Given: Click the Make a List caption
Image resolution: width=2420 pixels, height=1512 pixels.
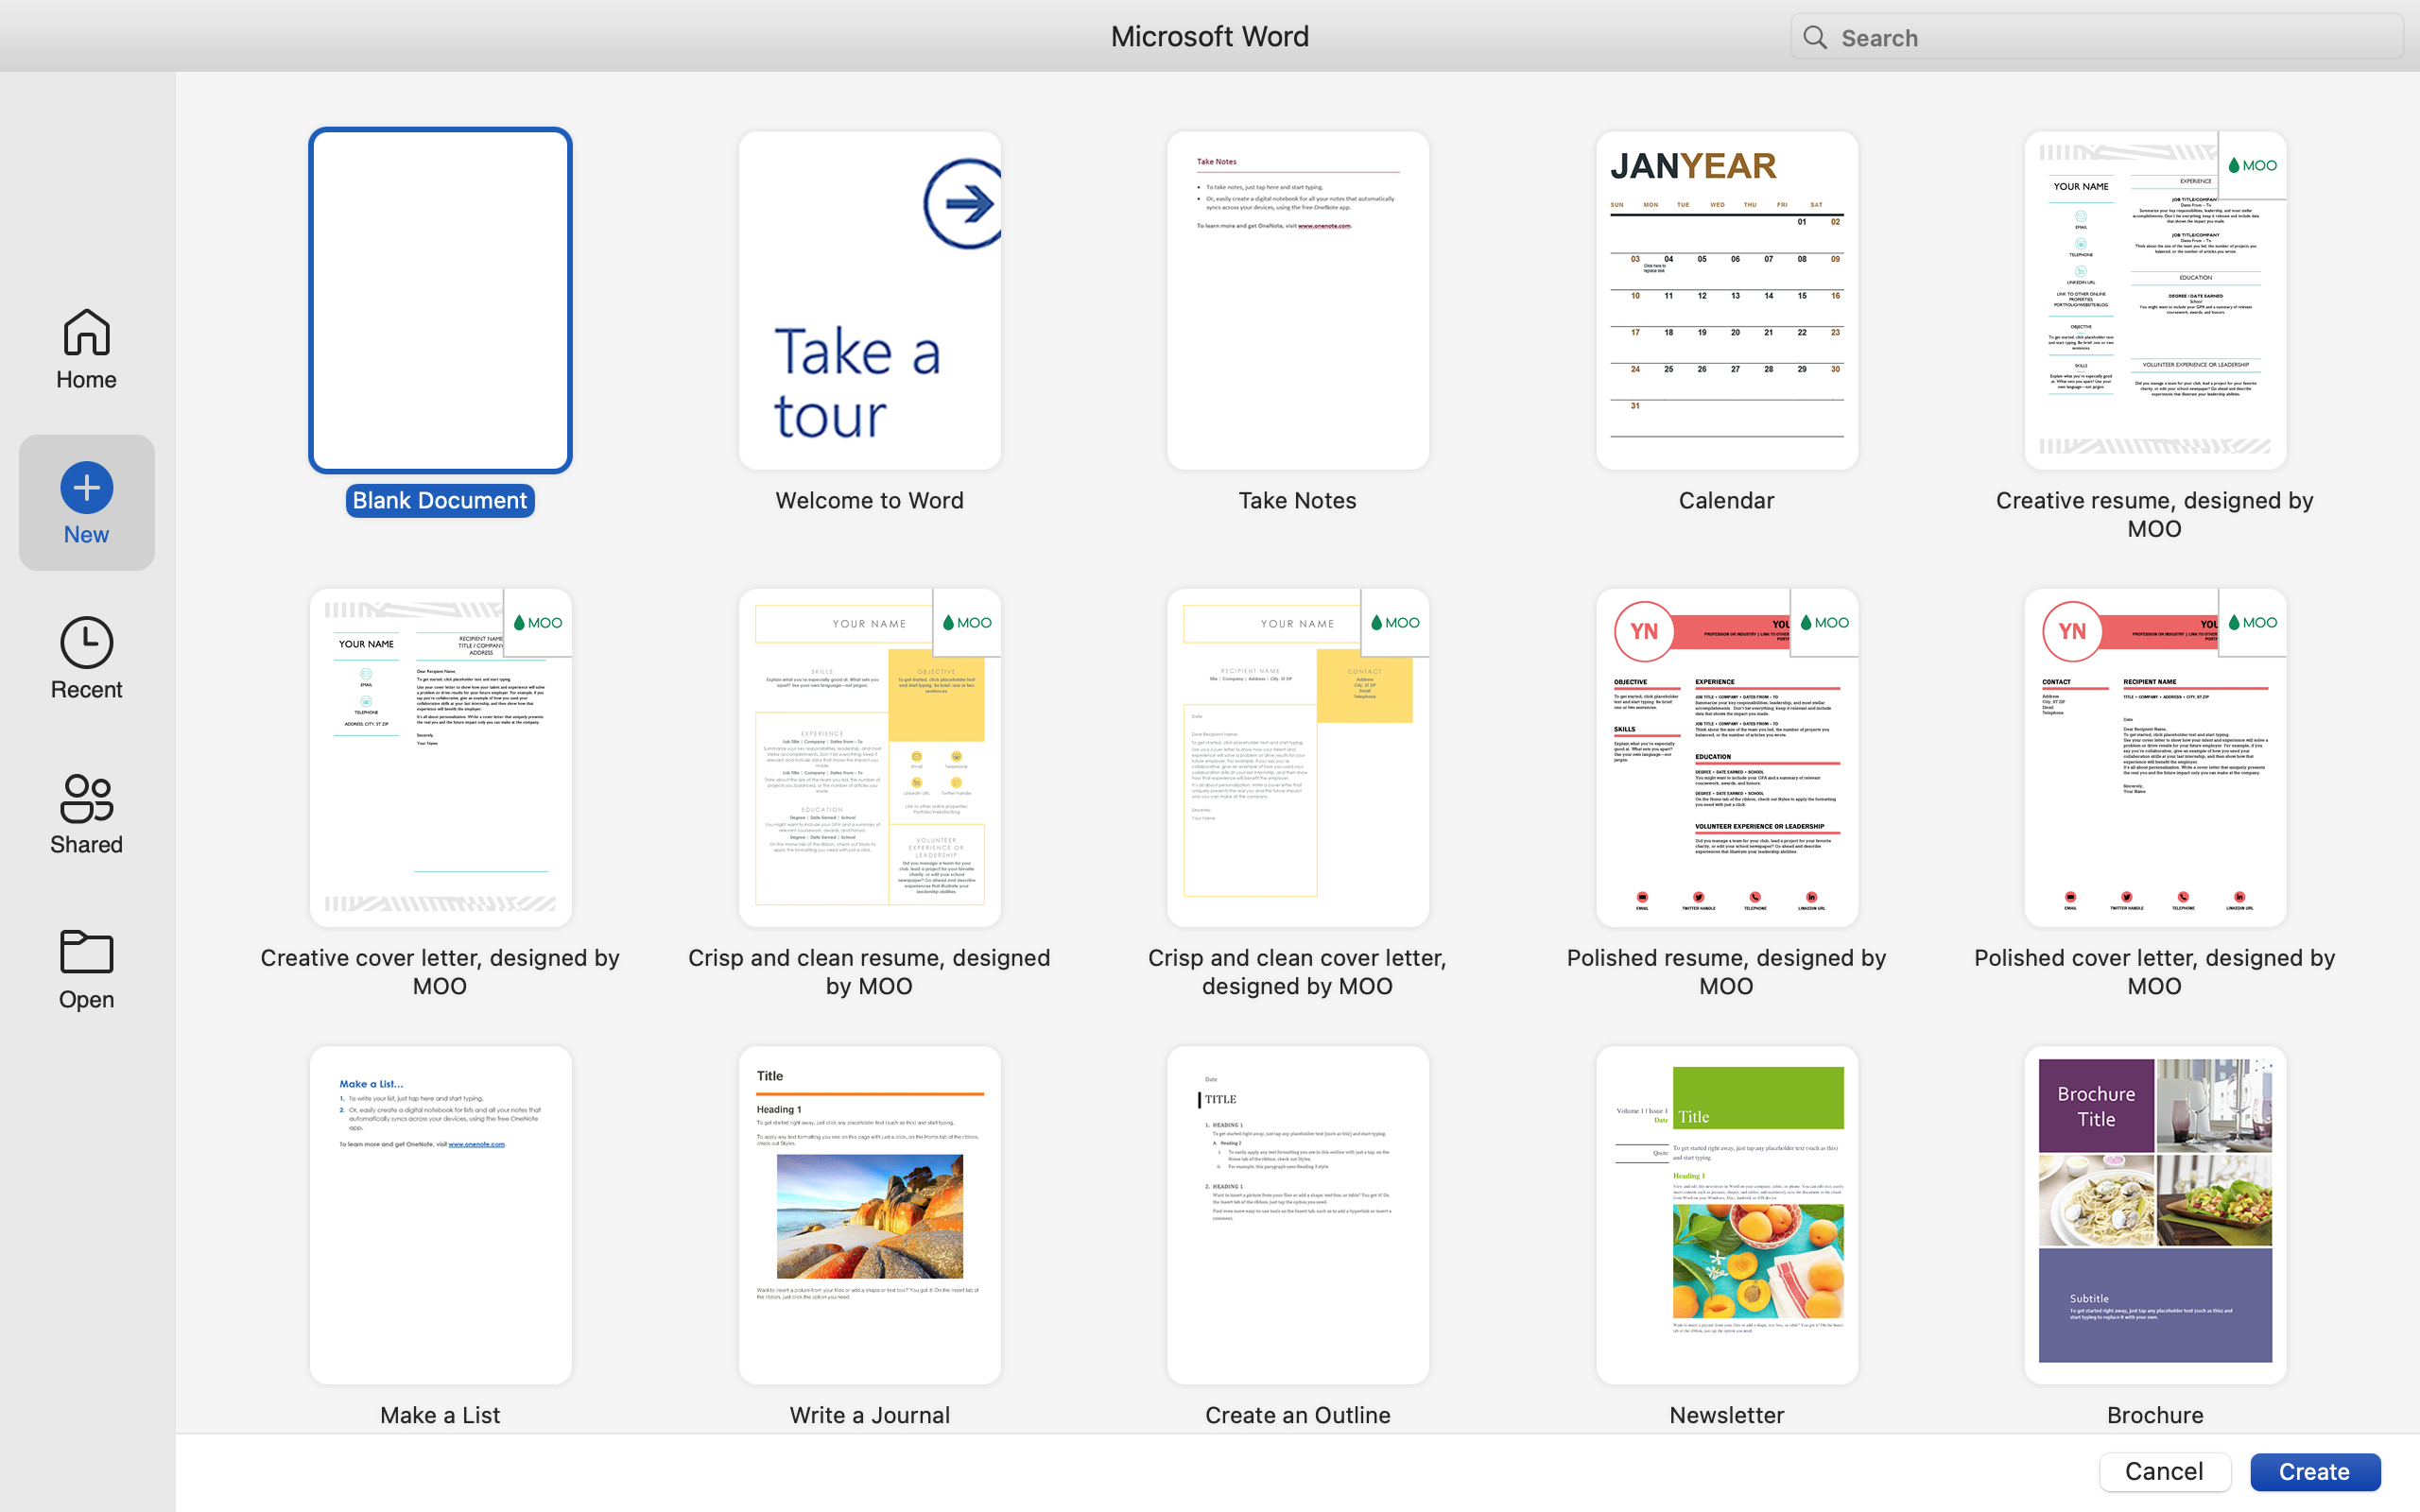Looking at the screenshot, I should (x=440, y=1415).
